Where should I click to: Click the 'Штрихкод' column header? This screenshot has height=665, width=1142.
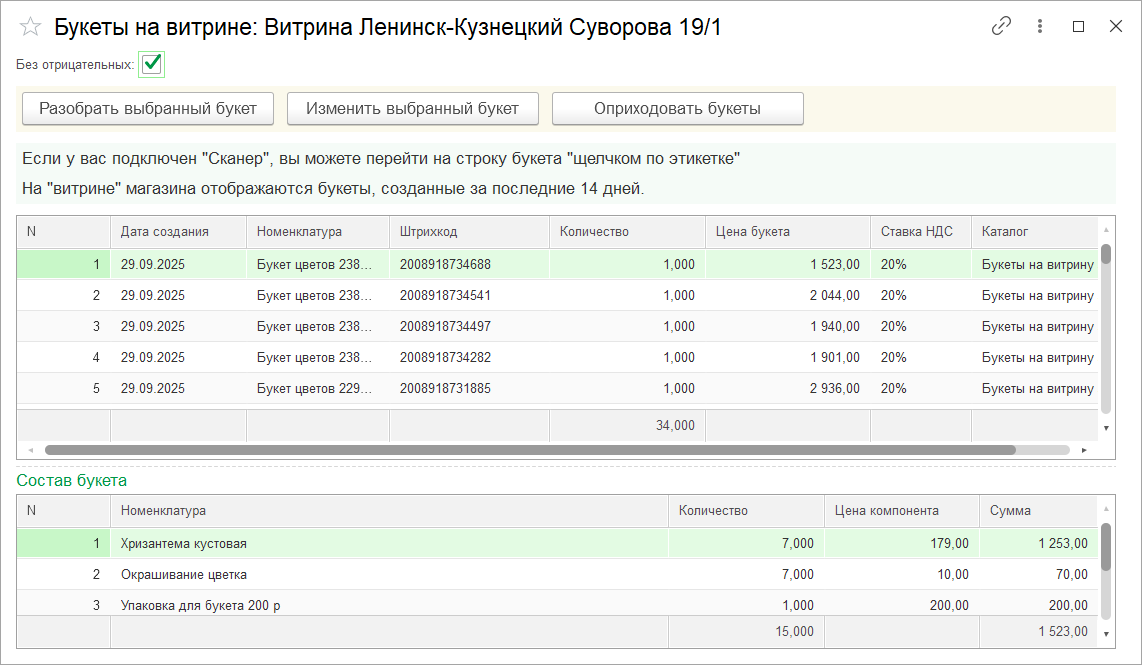(428, 231)
